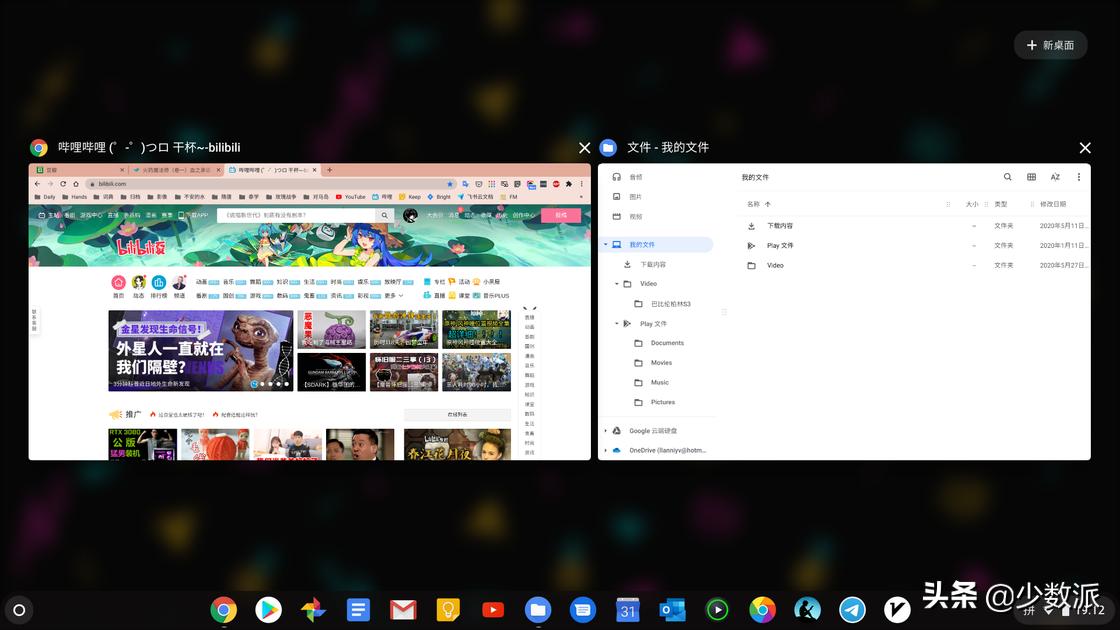The width and height of the screenshot is (1120, 630).
Task: Open Files app shelf icon
Action: pyautogui.click(x=538, y=610)
